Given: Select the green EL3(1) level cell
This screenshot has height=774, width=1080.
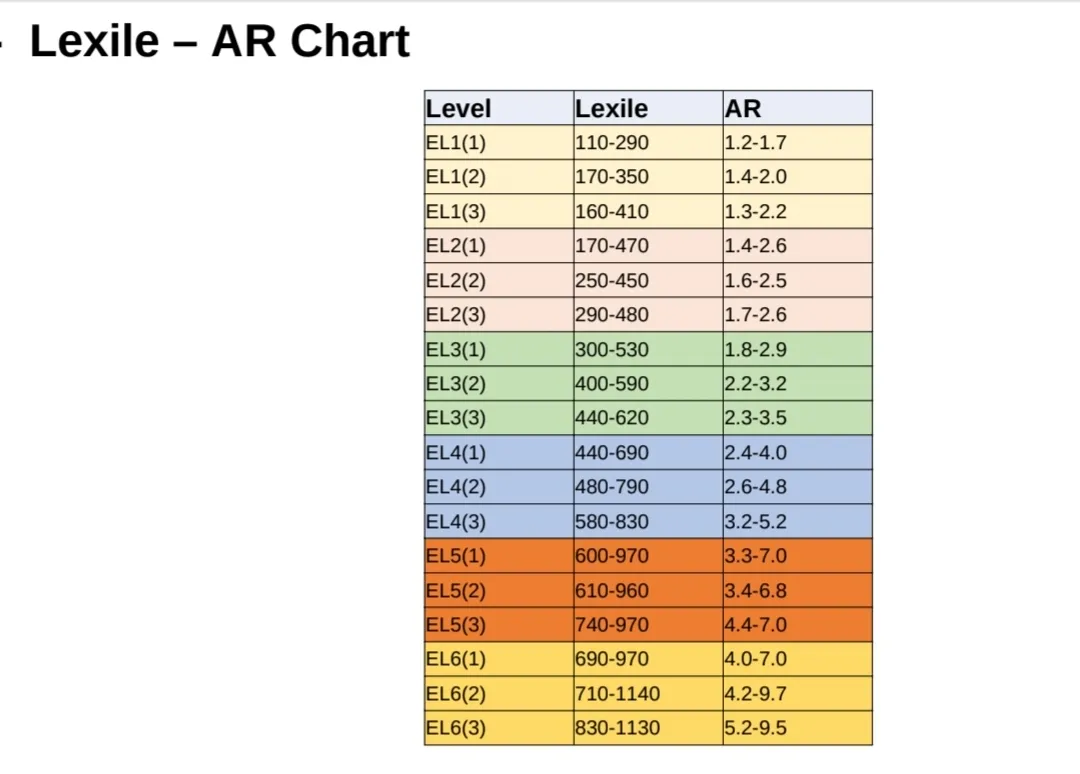Looking at the screenshot, I should pos(498,349).
